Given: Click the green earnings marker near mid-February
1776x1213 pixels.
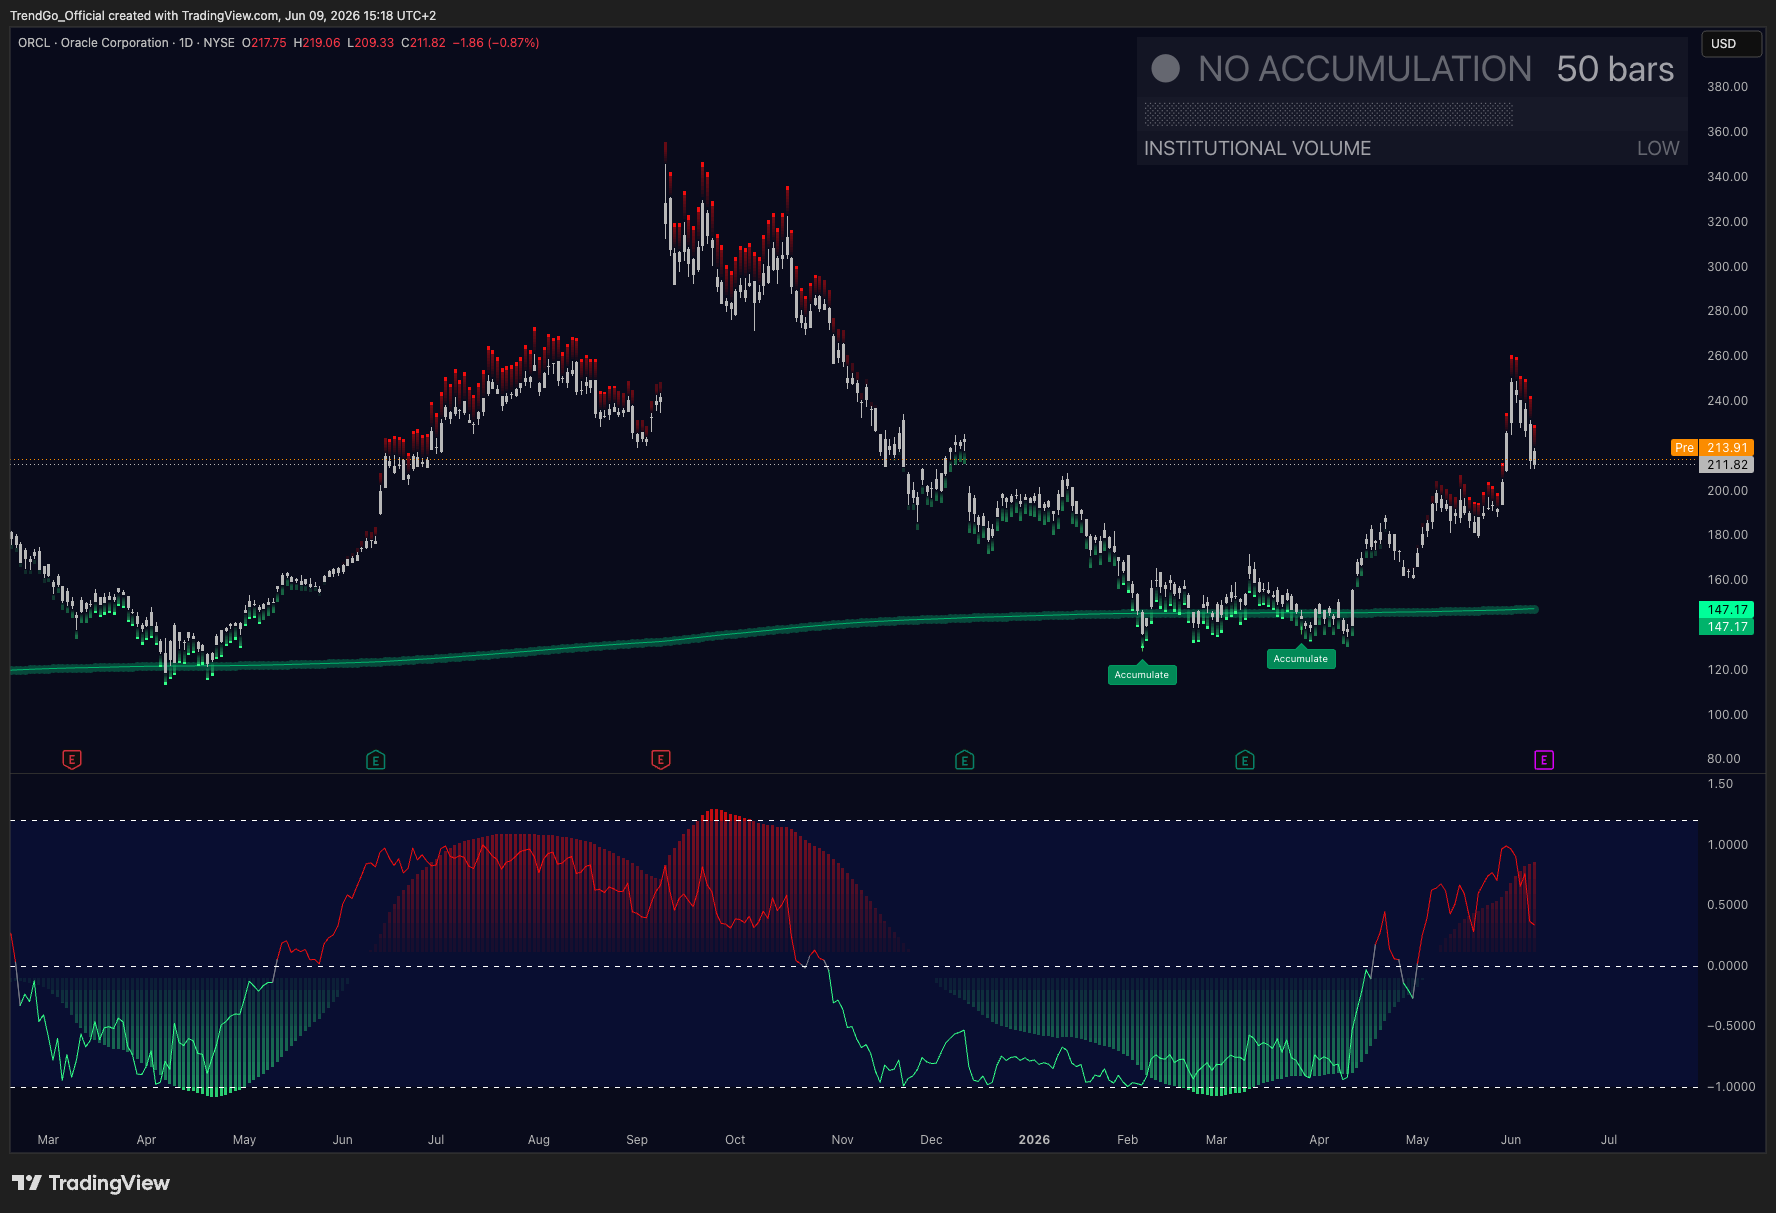Looking at the screenshot, I should (1245, 760).
